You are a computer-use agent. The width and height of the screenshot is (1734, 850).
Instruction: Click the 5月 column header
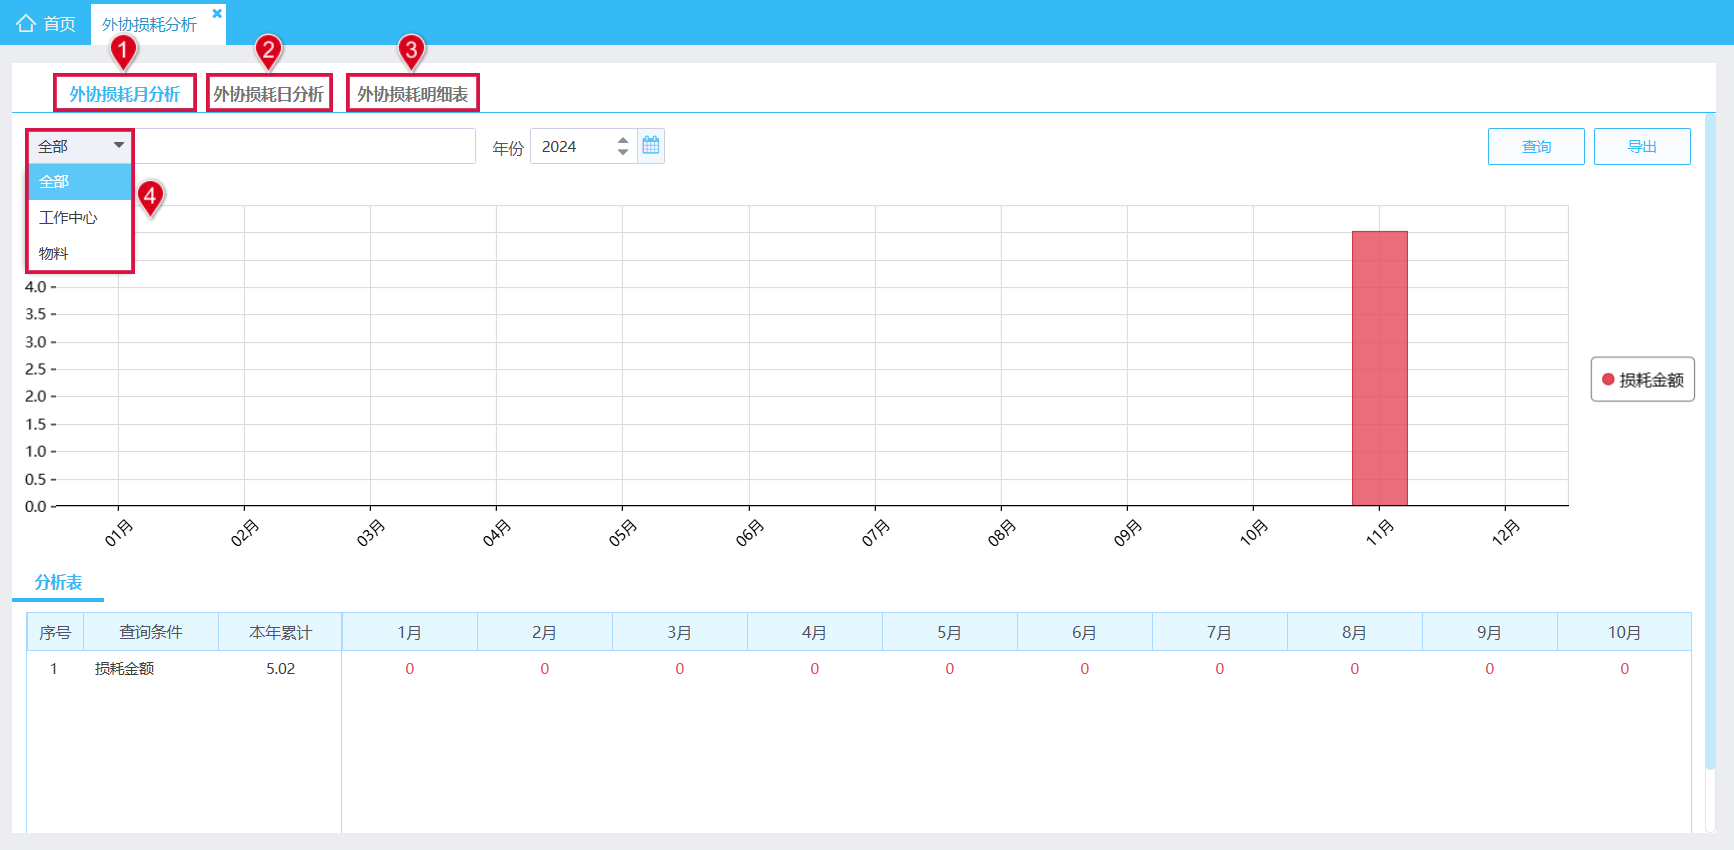[x=950, y=632]
